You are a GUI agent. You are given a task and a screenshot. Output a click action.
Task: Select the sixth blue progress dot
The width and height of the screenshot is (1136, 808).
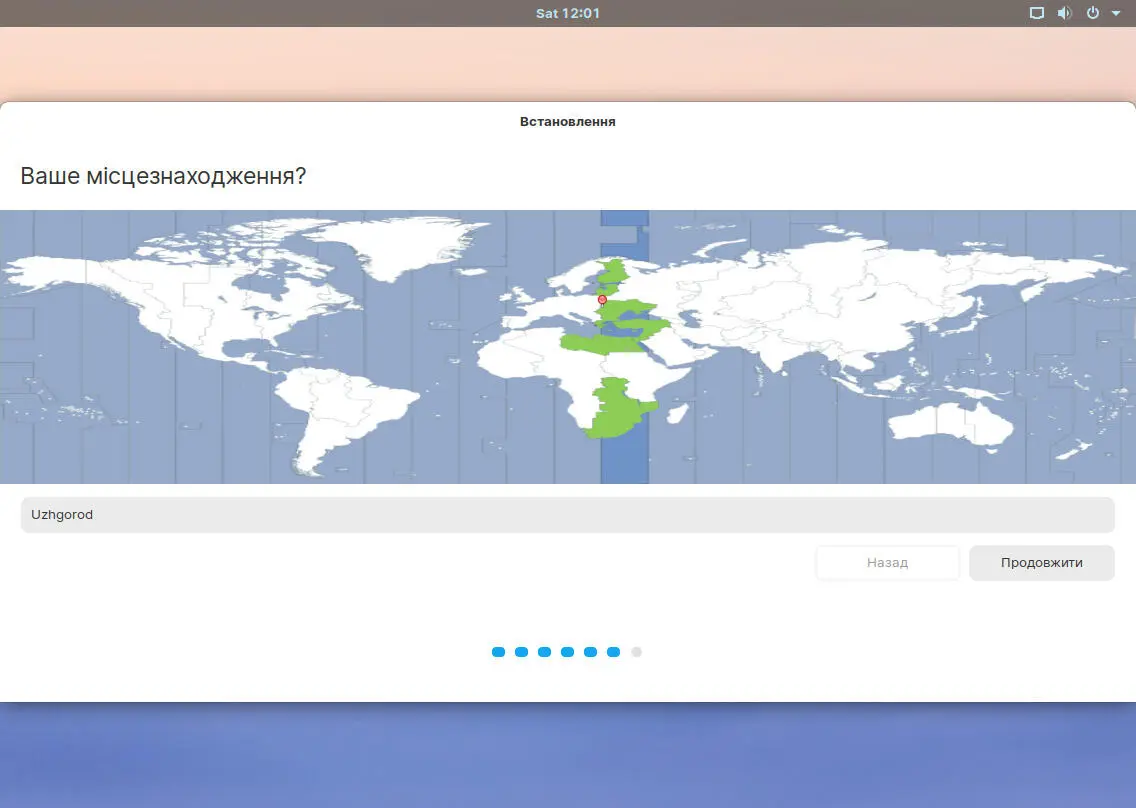(x=614, y=651)
